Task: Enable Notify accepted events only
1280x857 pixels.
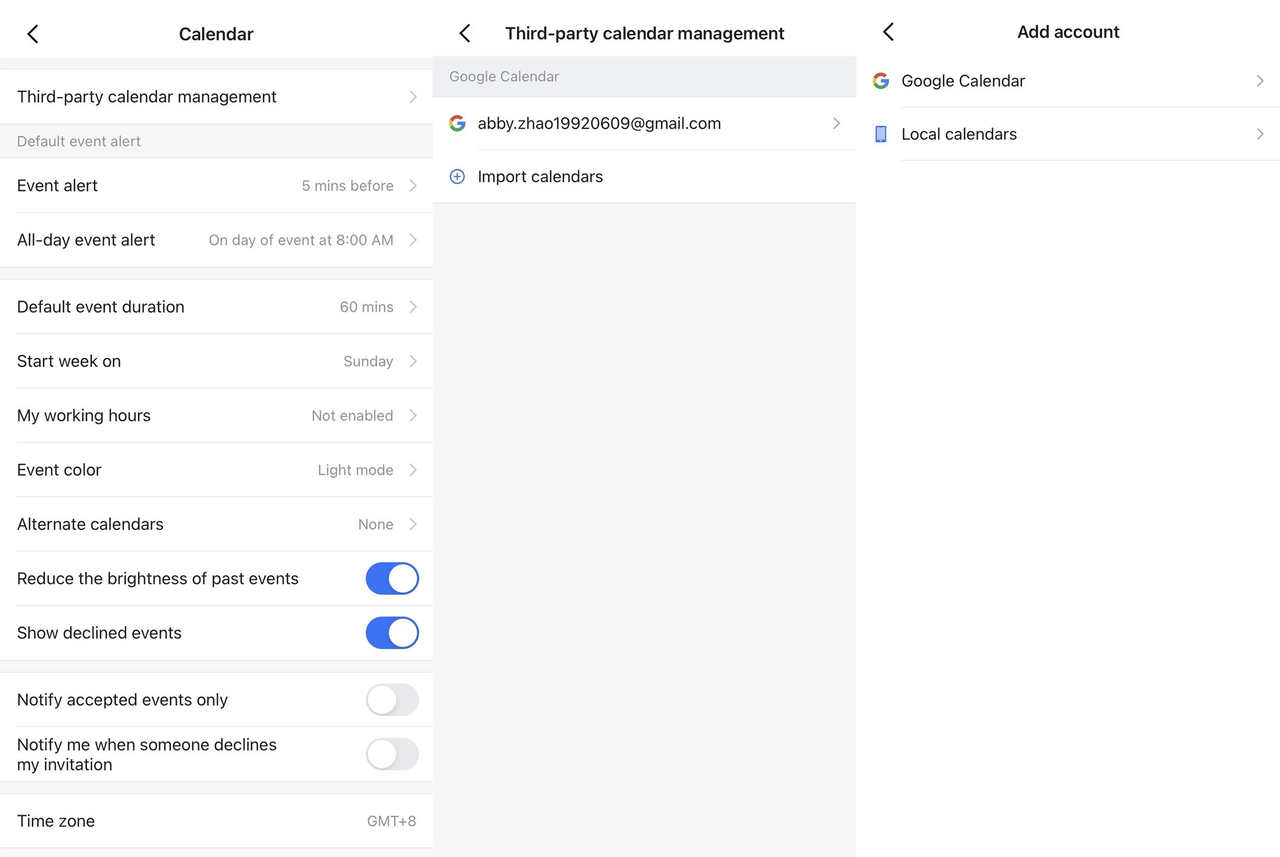Action: pyautogui.click(x=392, y=700)
